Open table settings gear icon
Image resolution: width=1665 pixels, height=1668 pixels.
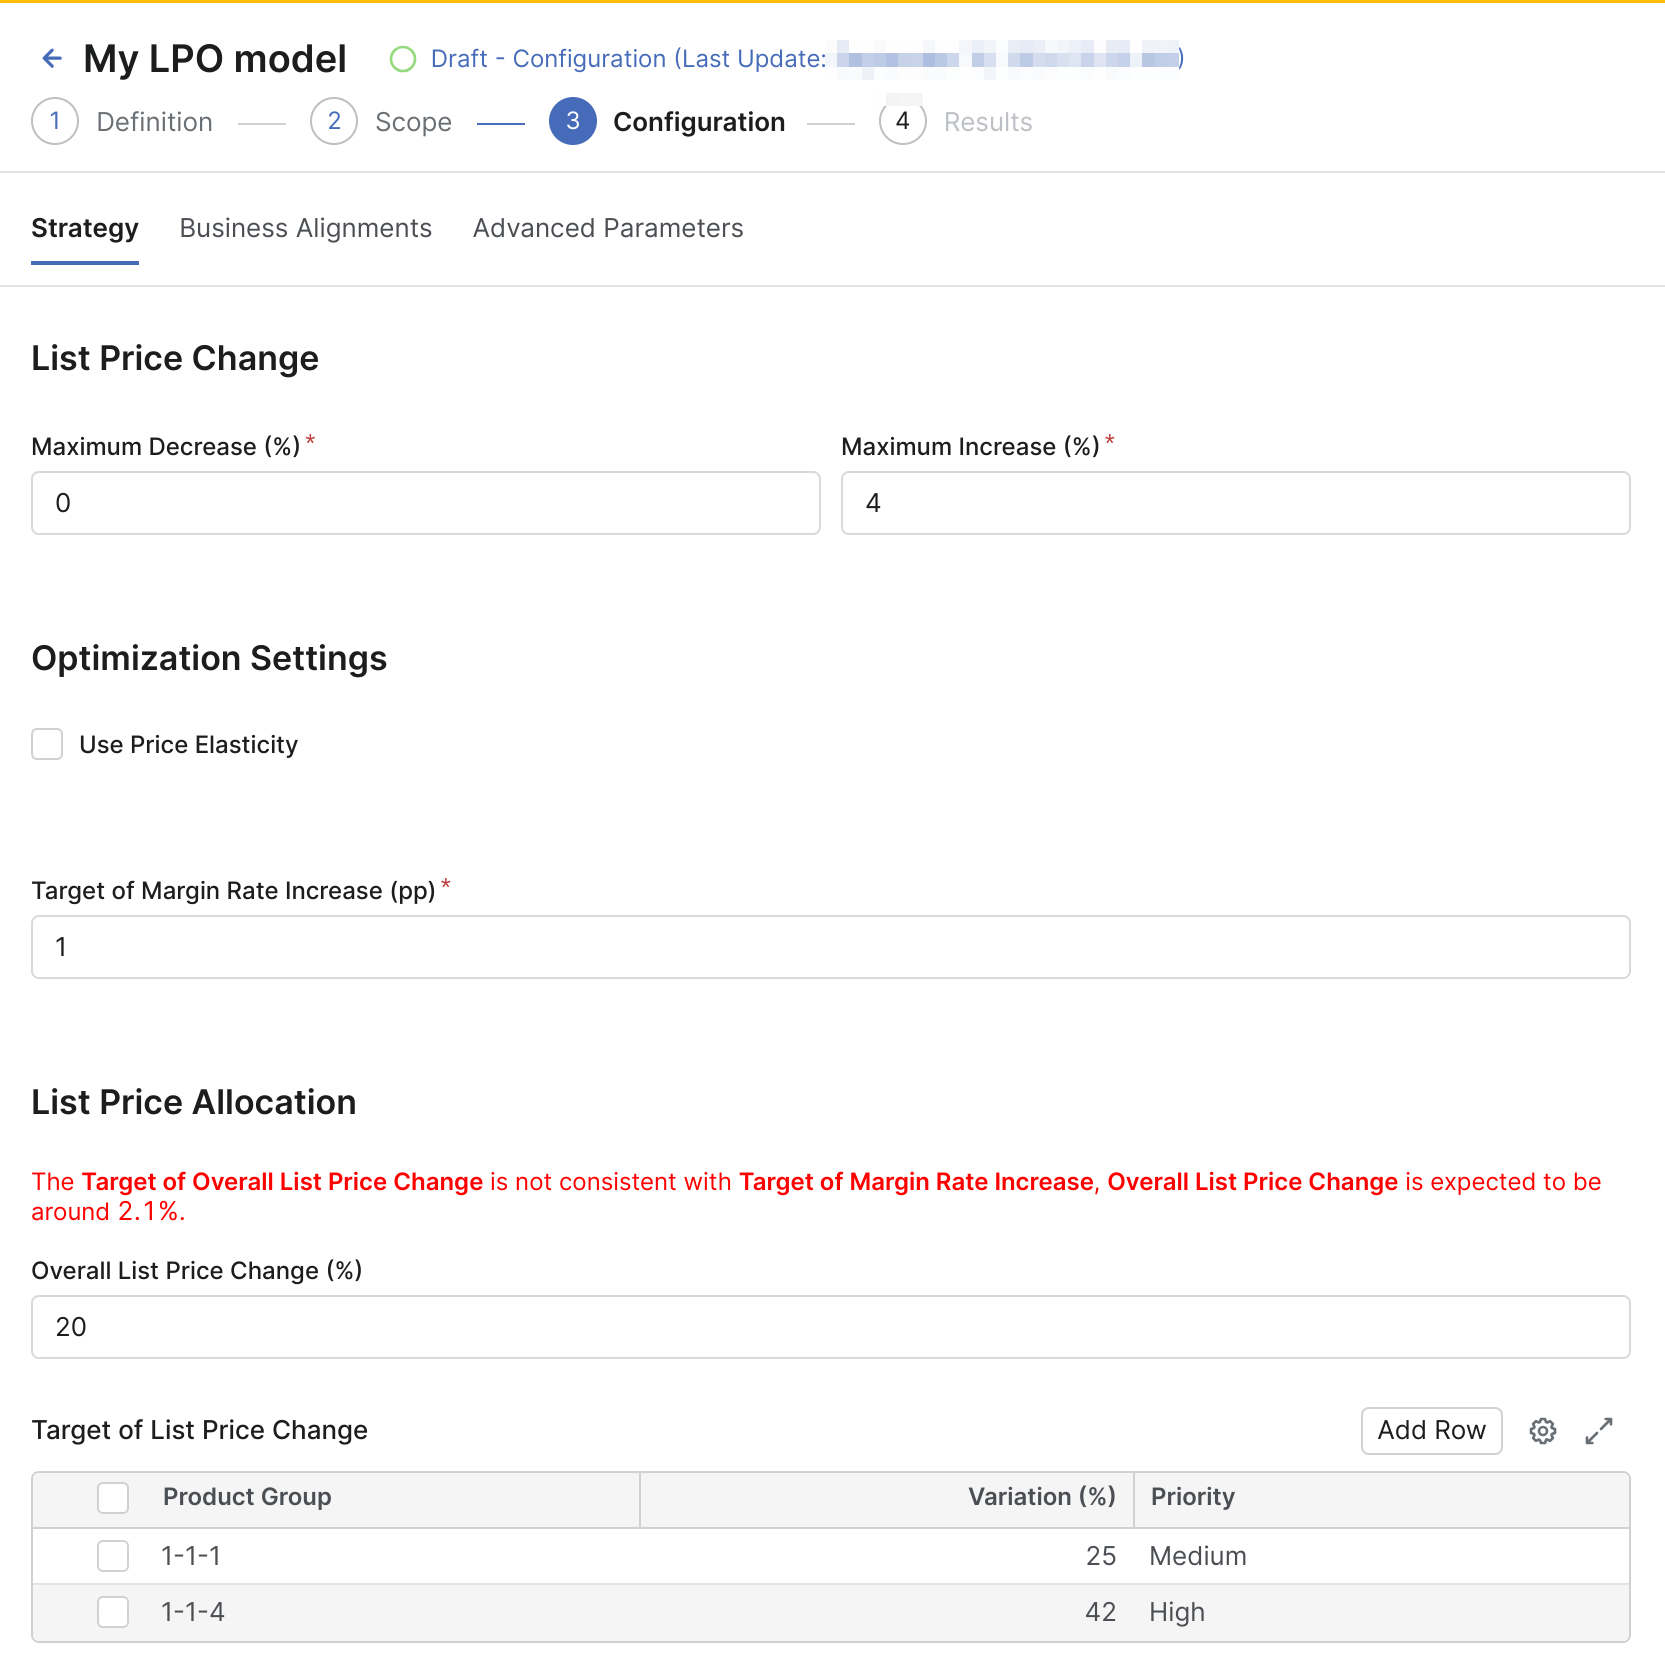1542,1431
